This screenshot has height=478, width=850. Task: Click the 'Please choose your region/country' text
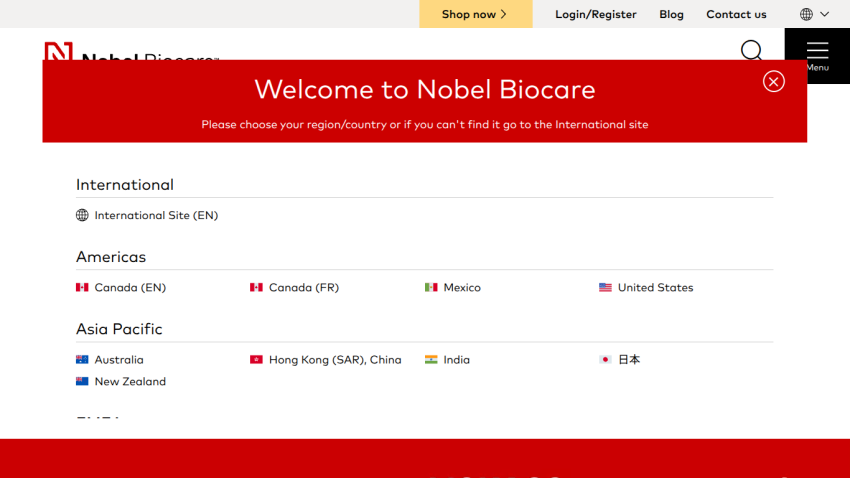(425, 125)
